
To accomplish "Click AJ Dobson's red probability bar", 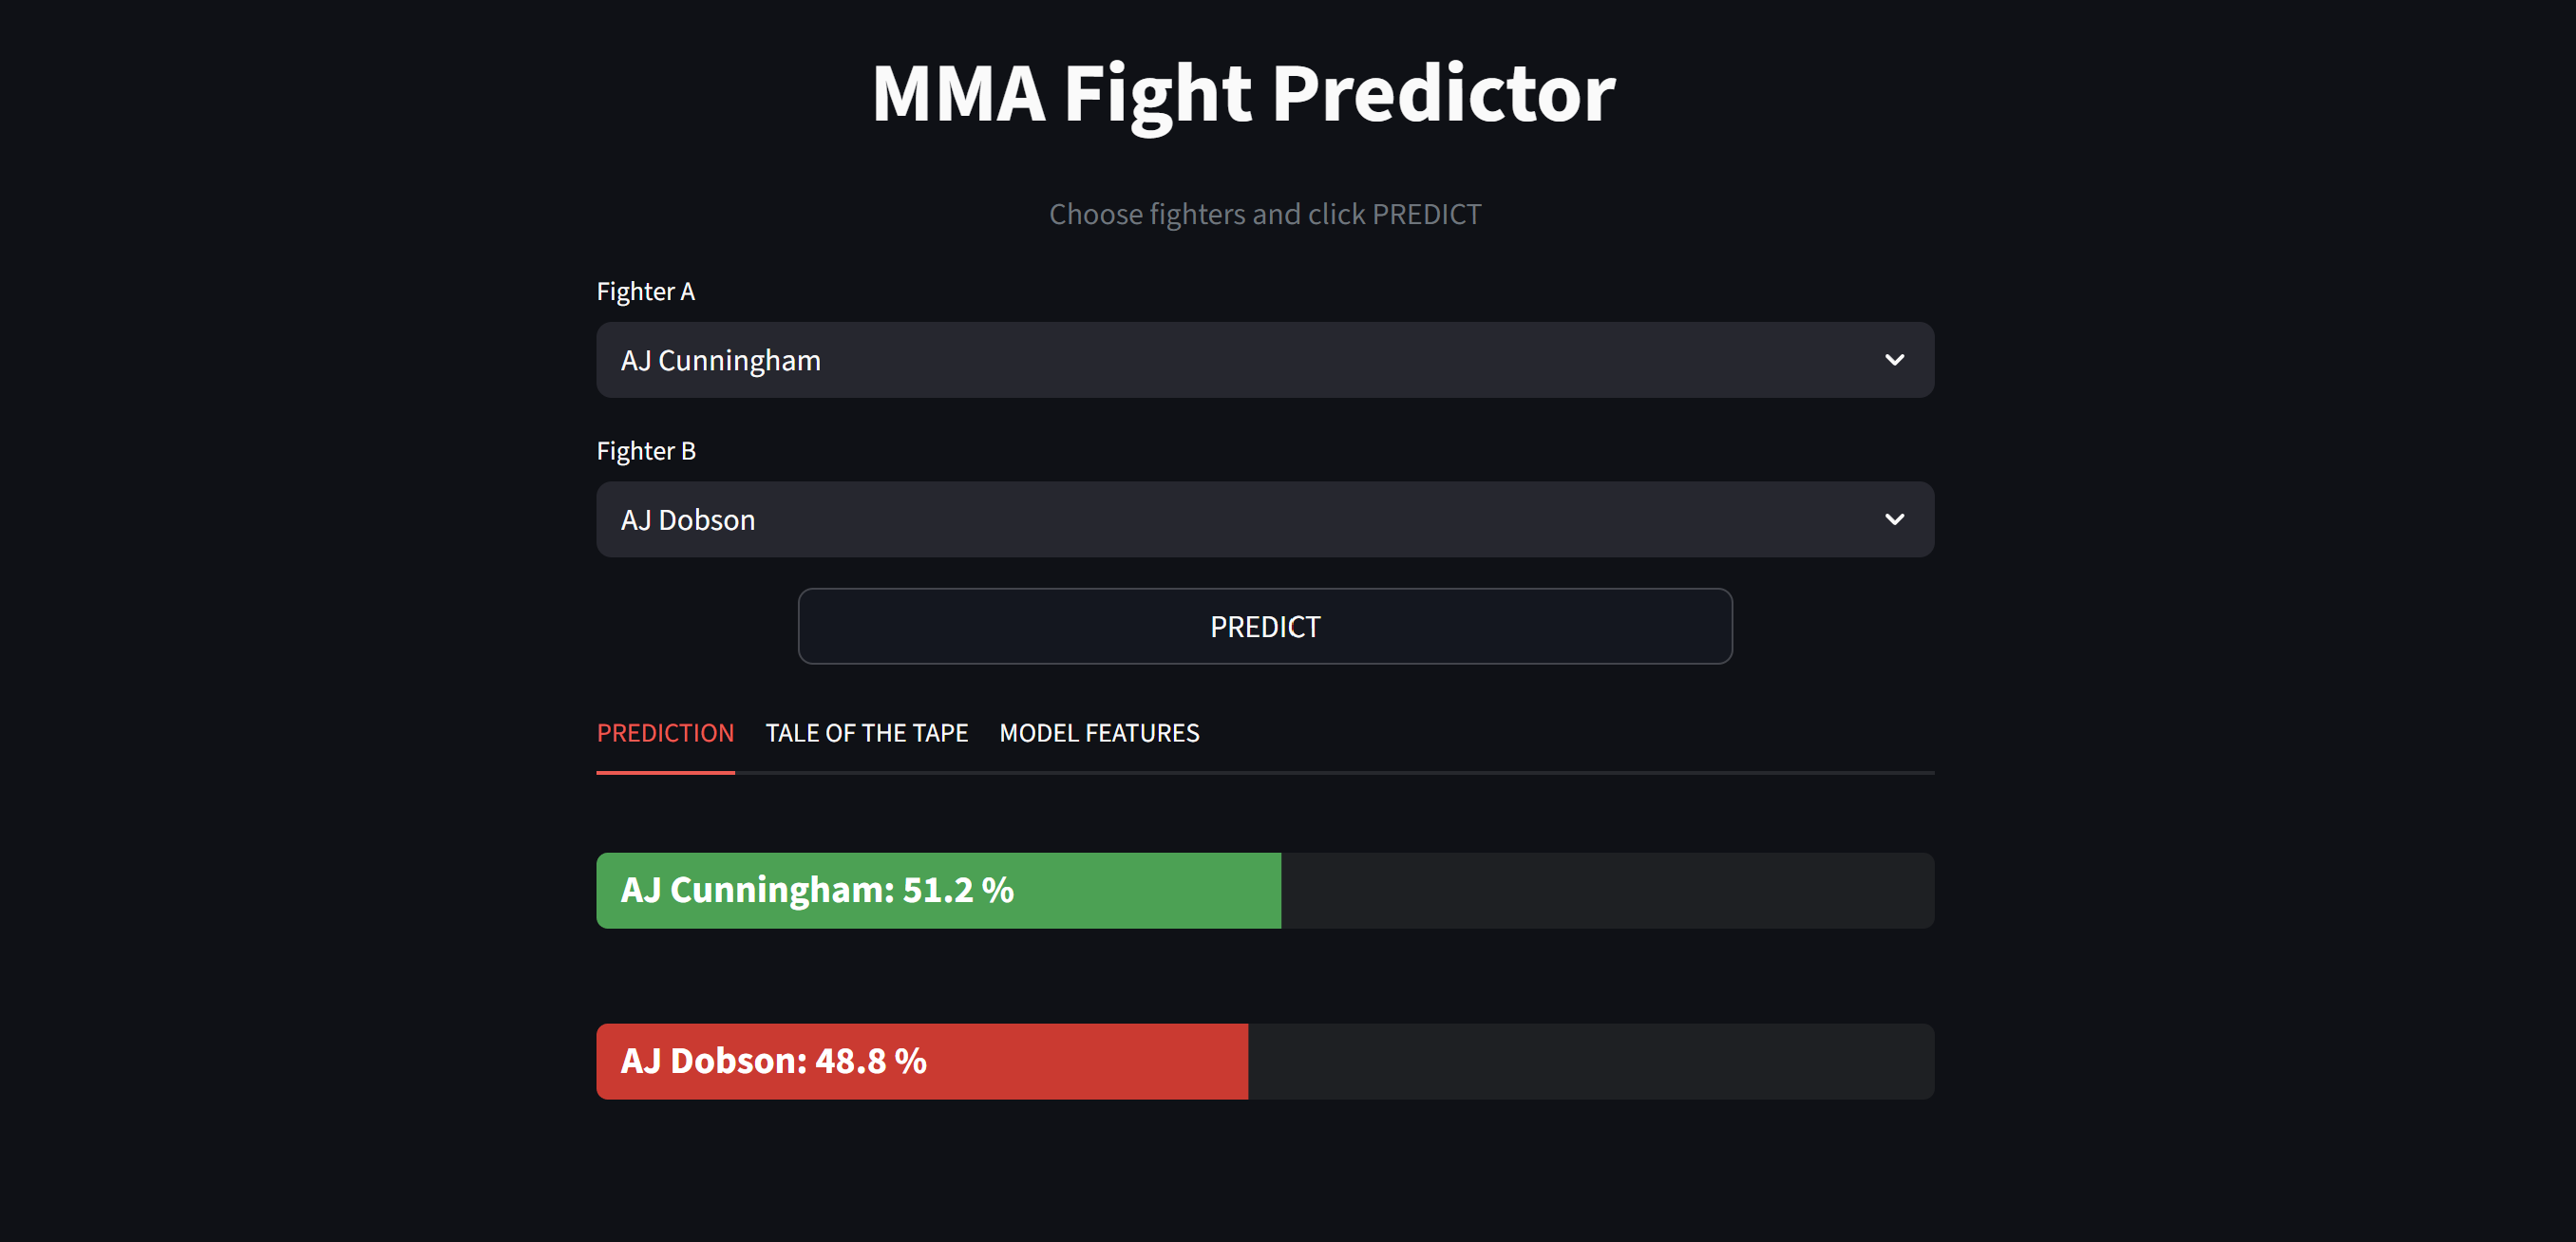I will [x=921, y=1061].
